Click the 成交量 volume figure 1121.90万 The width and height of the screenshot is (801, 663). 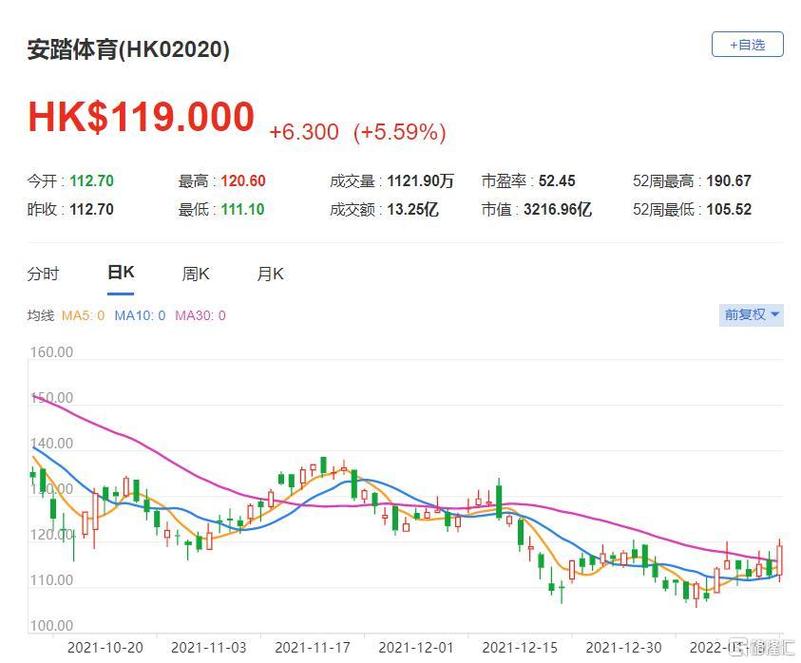click(x=420, y=181)
